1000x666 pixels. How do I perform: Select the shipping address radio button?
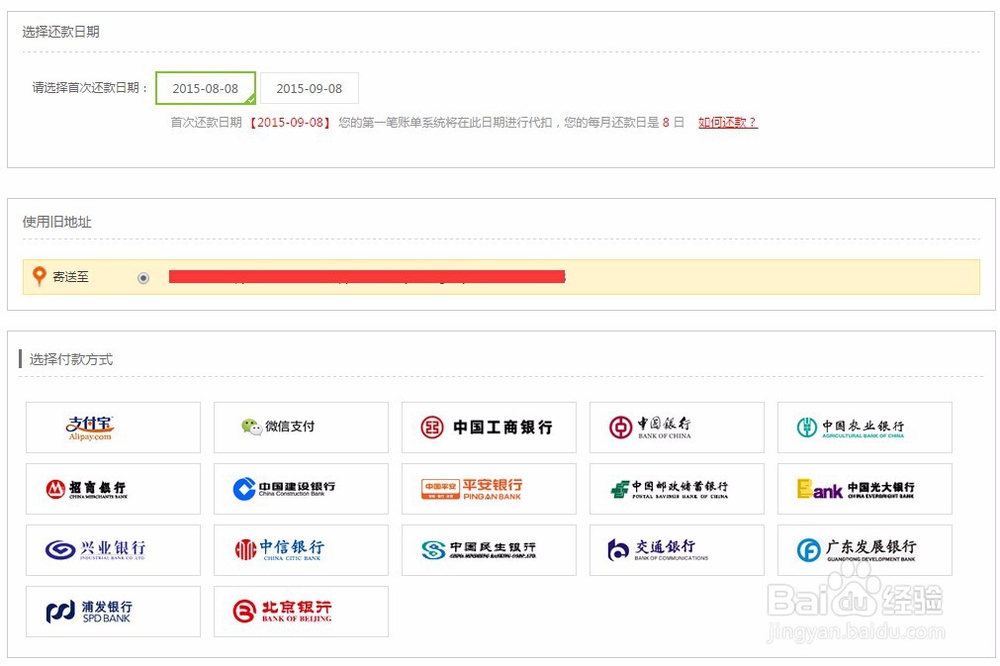click(x=143, y=276)
